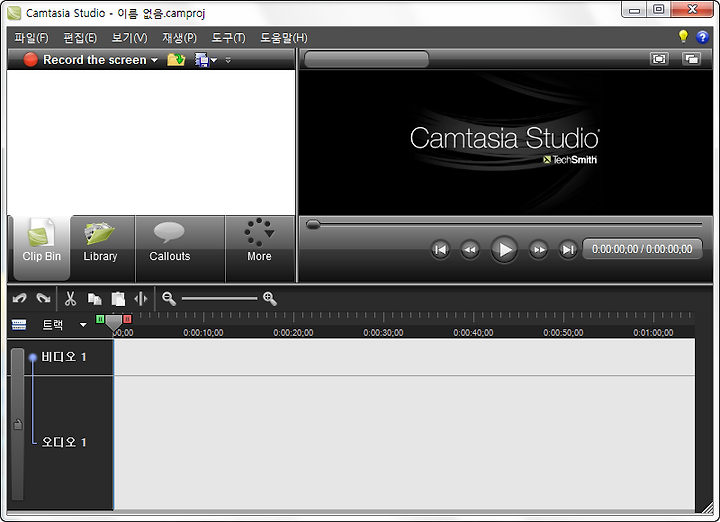Click the Undo arrow icon
The image size is (720, 522).
point(19,299)
